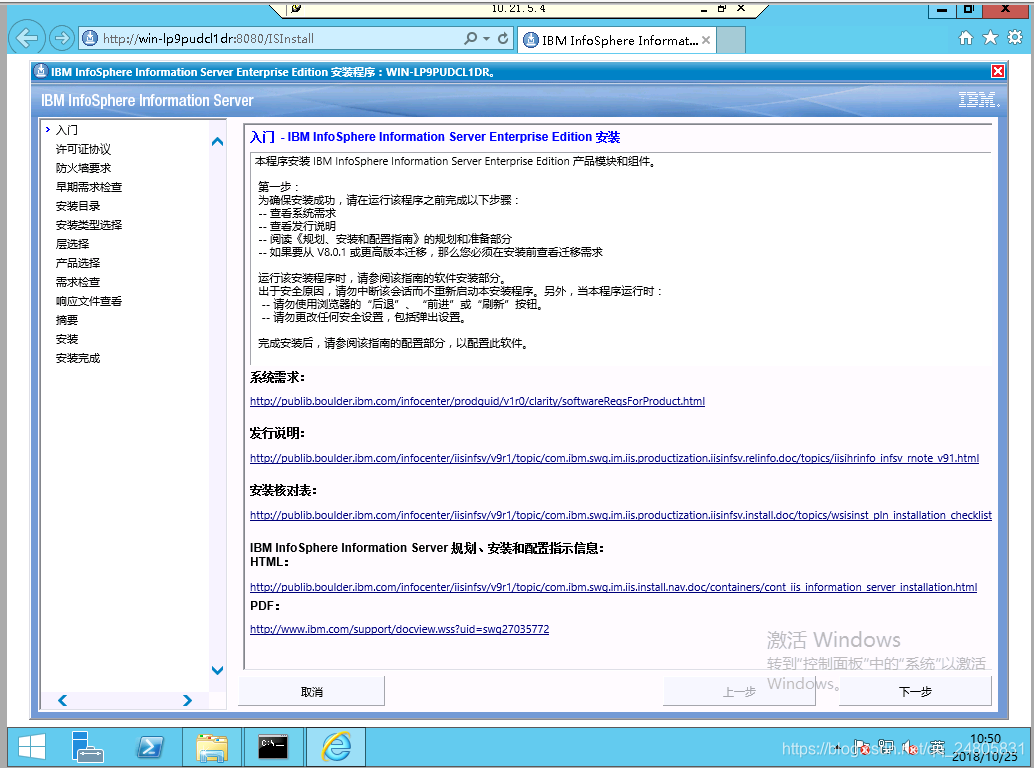Click the sidebar scroll right arrow
Screen dimensions: 1034x768
tap(187, 700)
